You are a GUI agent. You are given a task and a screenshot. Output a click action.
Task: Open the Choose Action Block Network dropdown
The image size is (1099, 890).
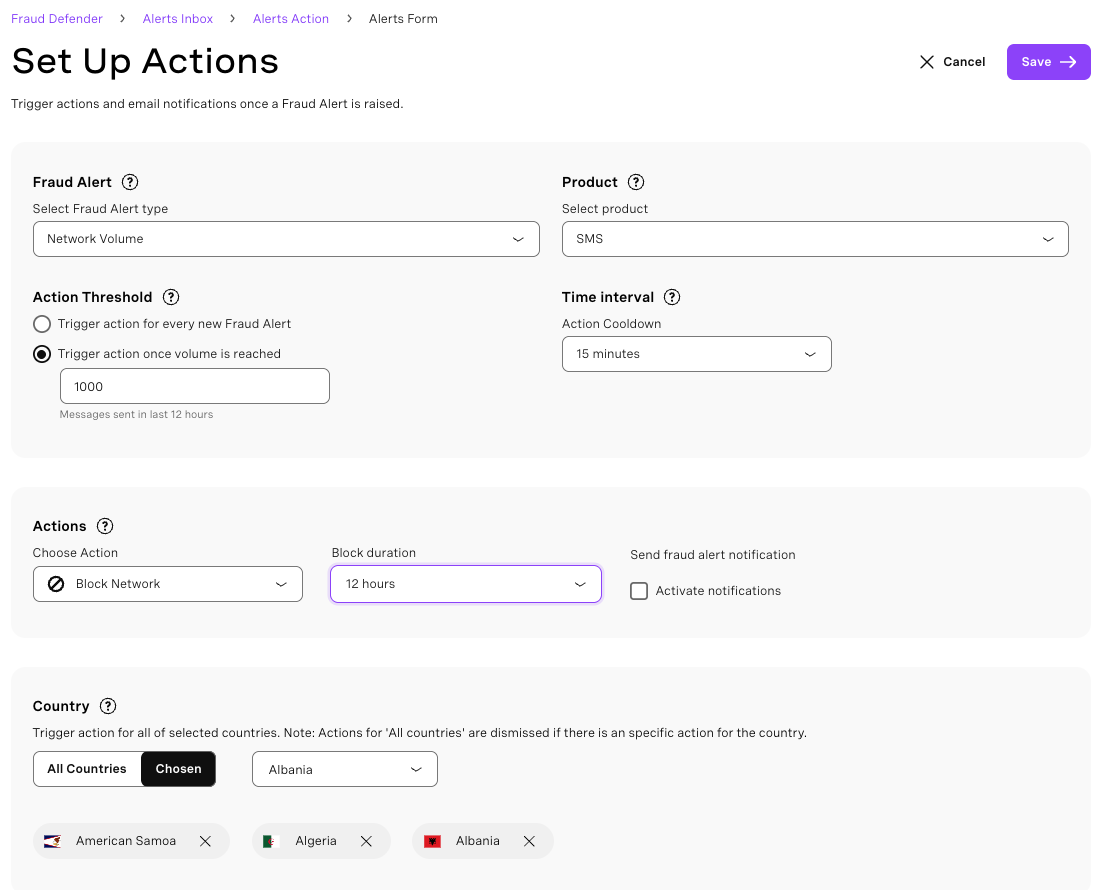click(168, 584)
